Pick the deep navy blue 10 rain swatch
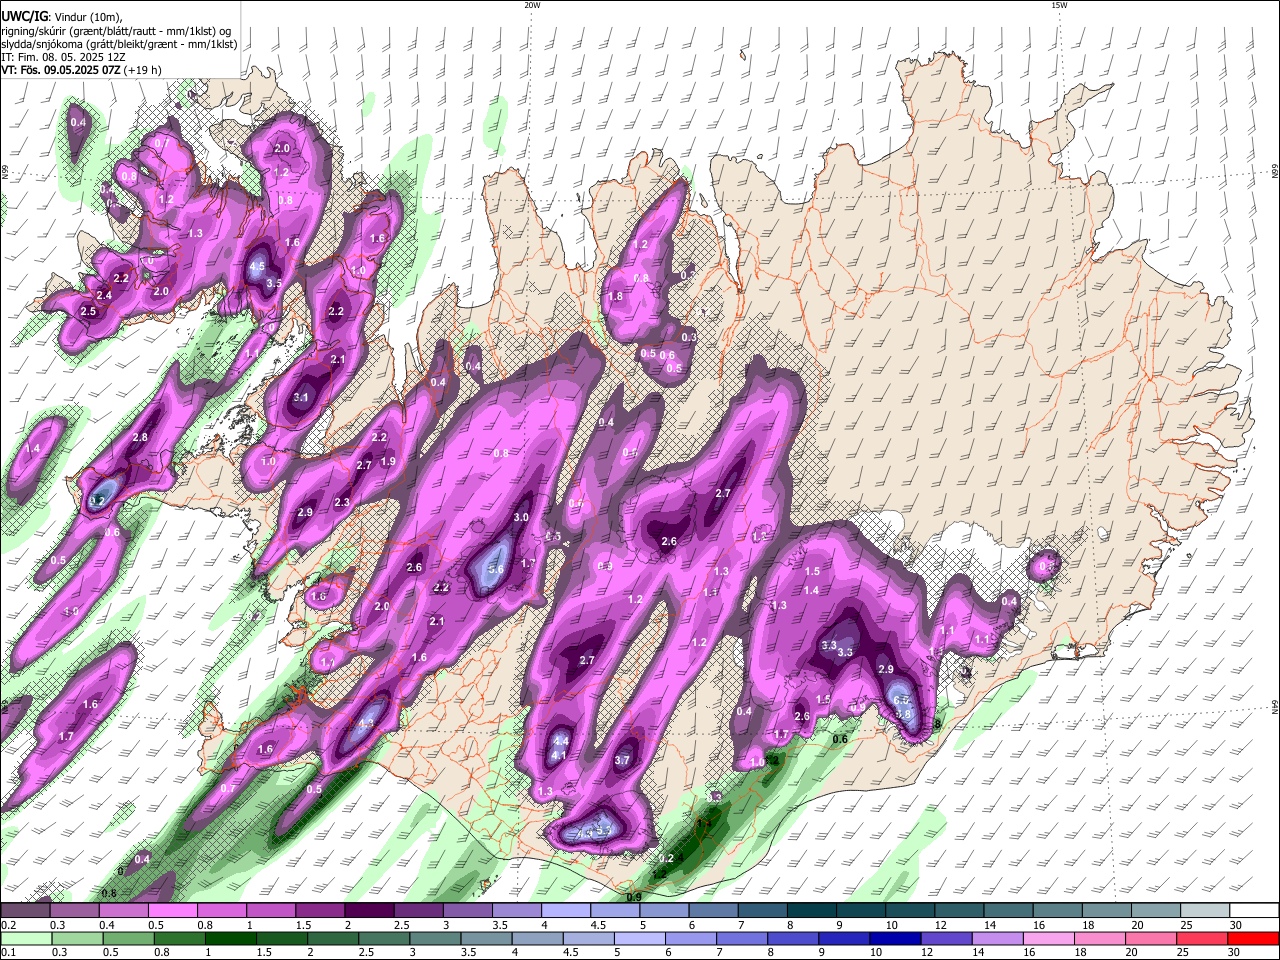The width and height of the screenshot is (1280, 960). (895, 939)
